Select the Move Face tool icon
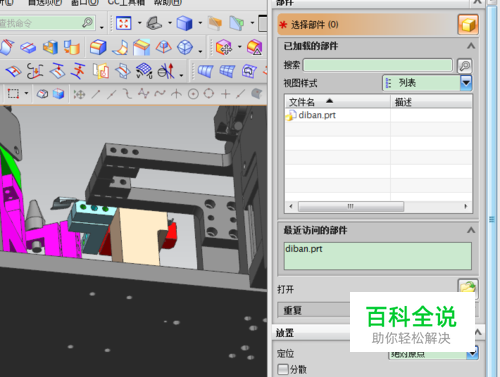The height and width of the screenshot is (377, 500). tap(224, 47)
